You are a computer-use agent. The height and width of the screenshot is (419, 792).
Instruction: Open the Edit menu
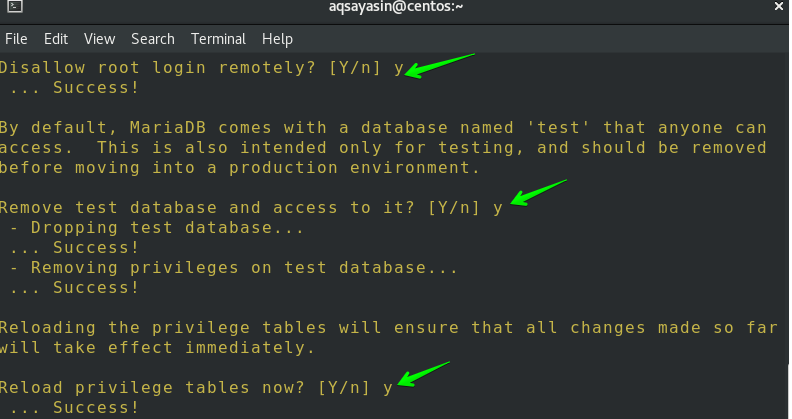(56, 39)
